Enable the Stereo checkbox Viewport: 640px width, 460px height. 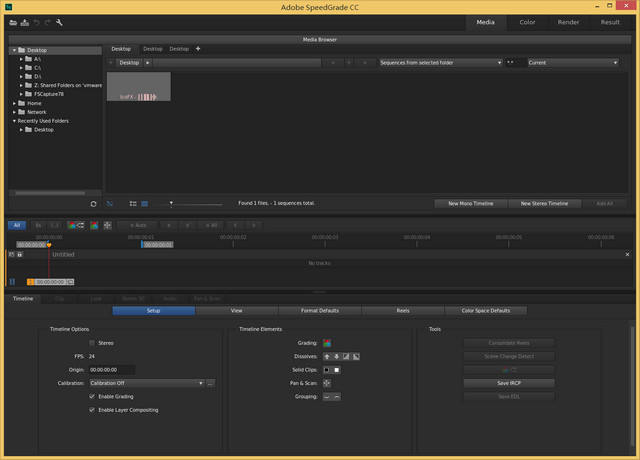tap(93, 343)
